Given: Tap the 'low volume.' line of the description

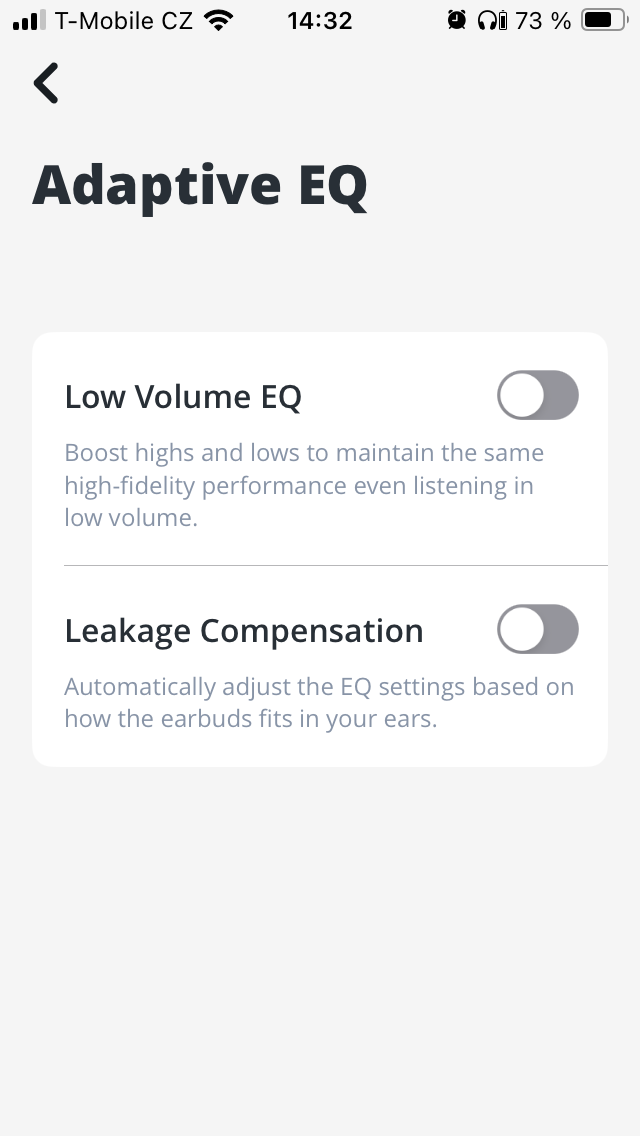Looking at the screenshot, I should pos(131,519).
